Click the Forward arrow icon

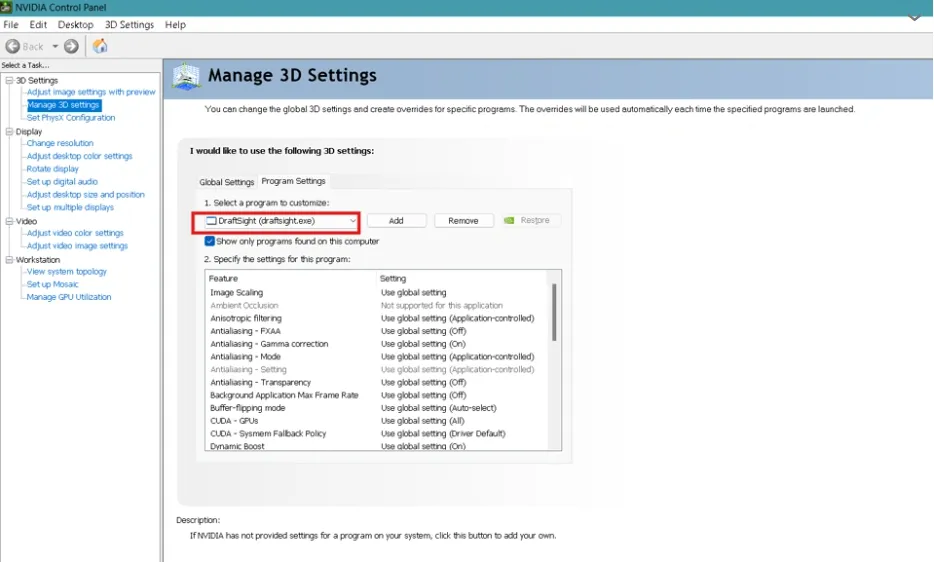(71, 46)
